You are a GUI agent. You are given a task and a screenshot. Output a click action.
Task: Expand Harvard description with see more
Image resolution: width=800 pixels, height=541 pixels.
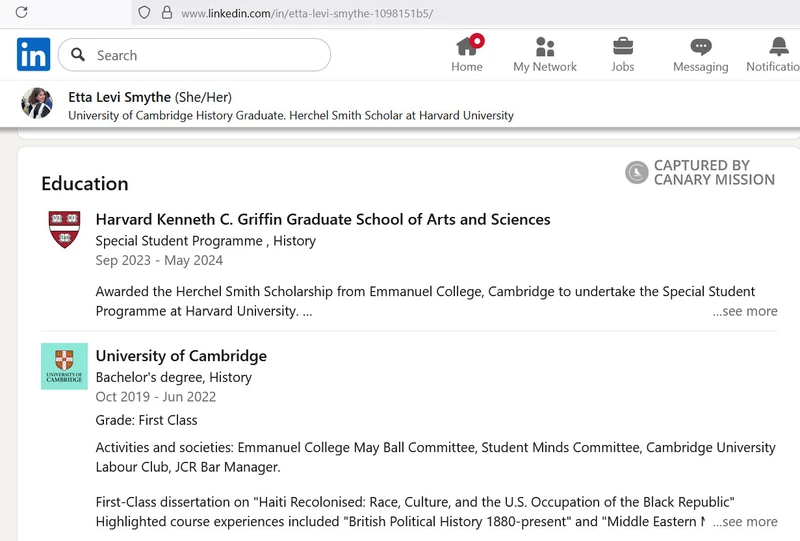[744, 311]
